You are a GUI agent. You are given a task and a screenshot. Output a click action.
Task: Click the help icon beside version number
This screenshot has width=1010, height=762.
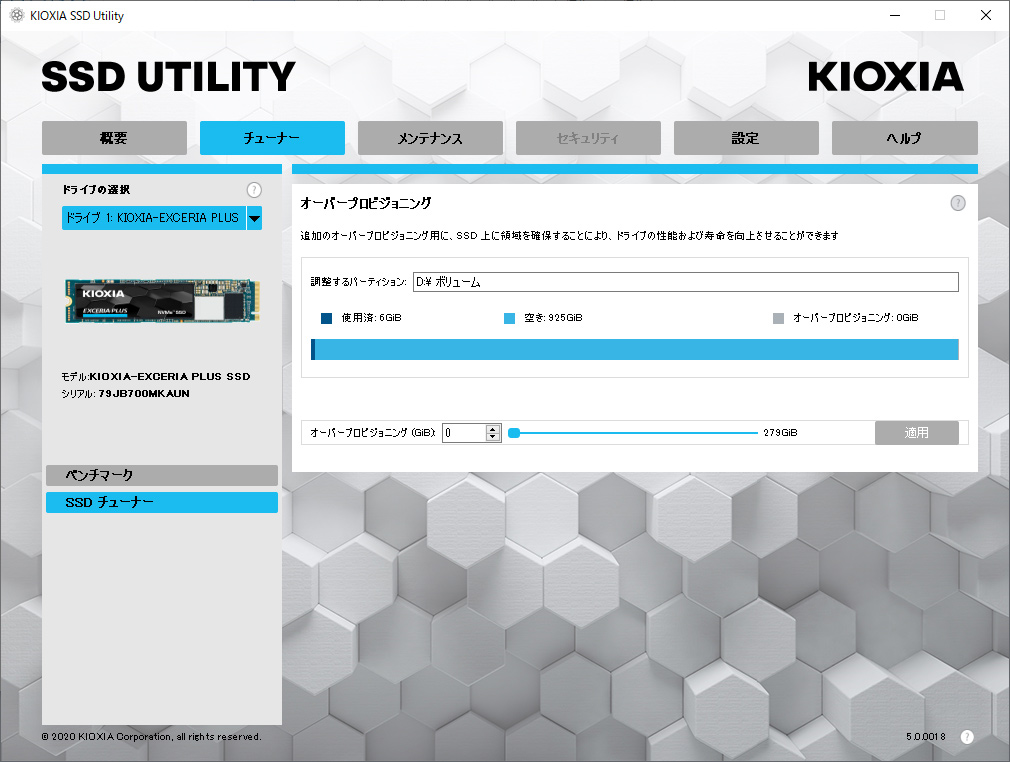pos(967,737)
